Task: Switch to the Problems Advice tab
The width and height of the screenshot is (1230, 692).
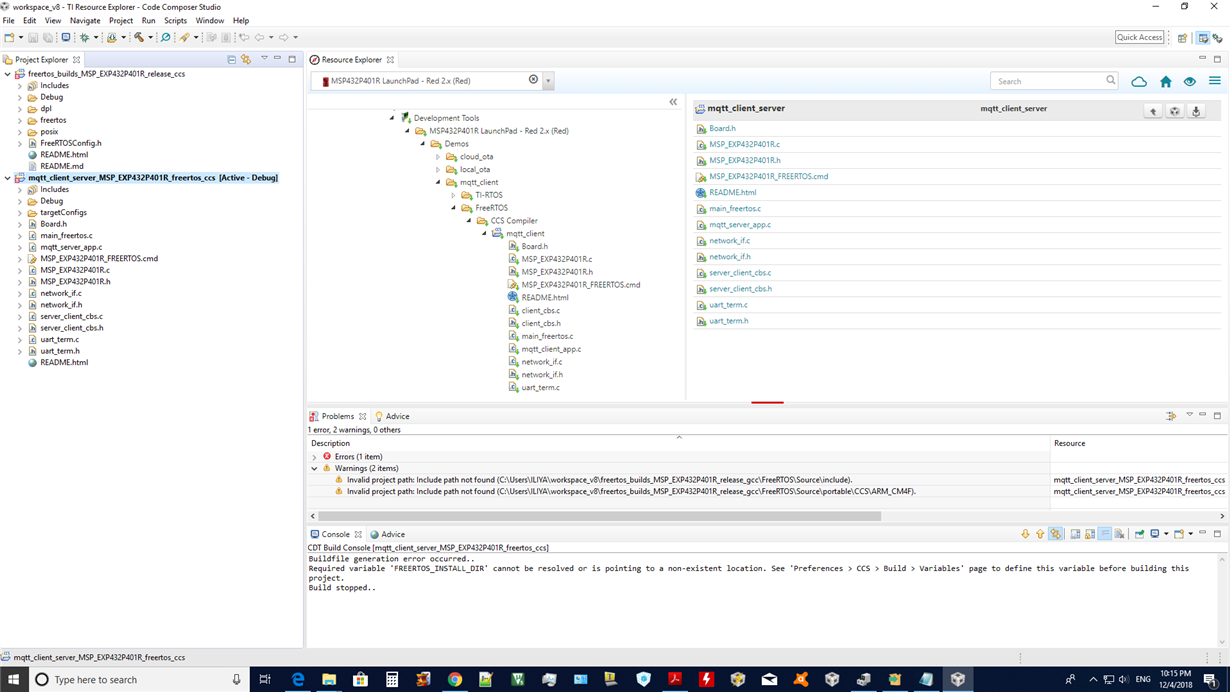Action: (391, 416)
